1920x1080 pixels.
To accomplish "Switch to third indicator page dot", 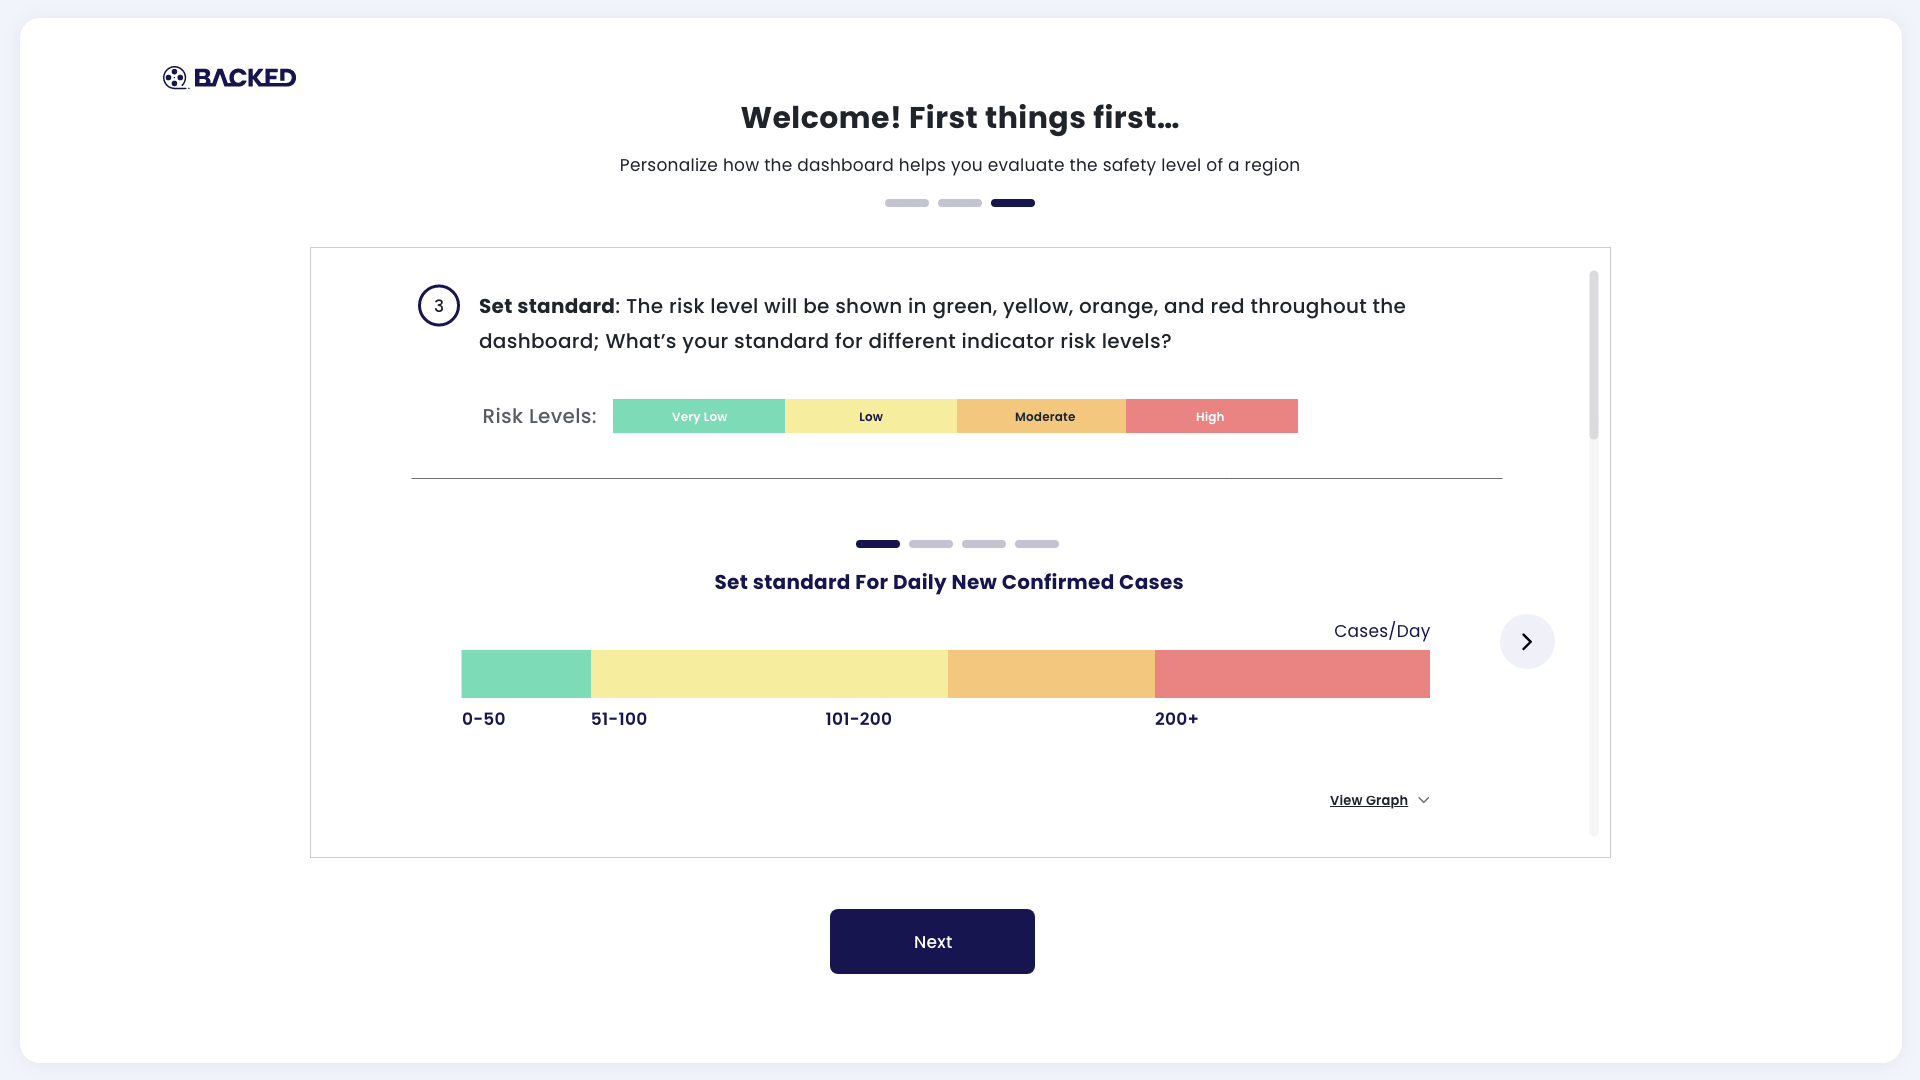I will pyautogui.click(x=984, y=544).
